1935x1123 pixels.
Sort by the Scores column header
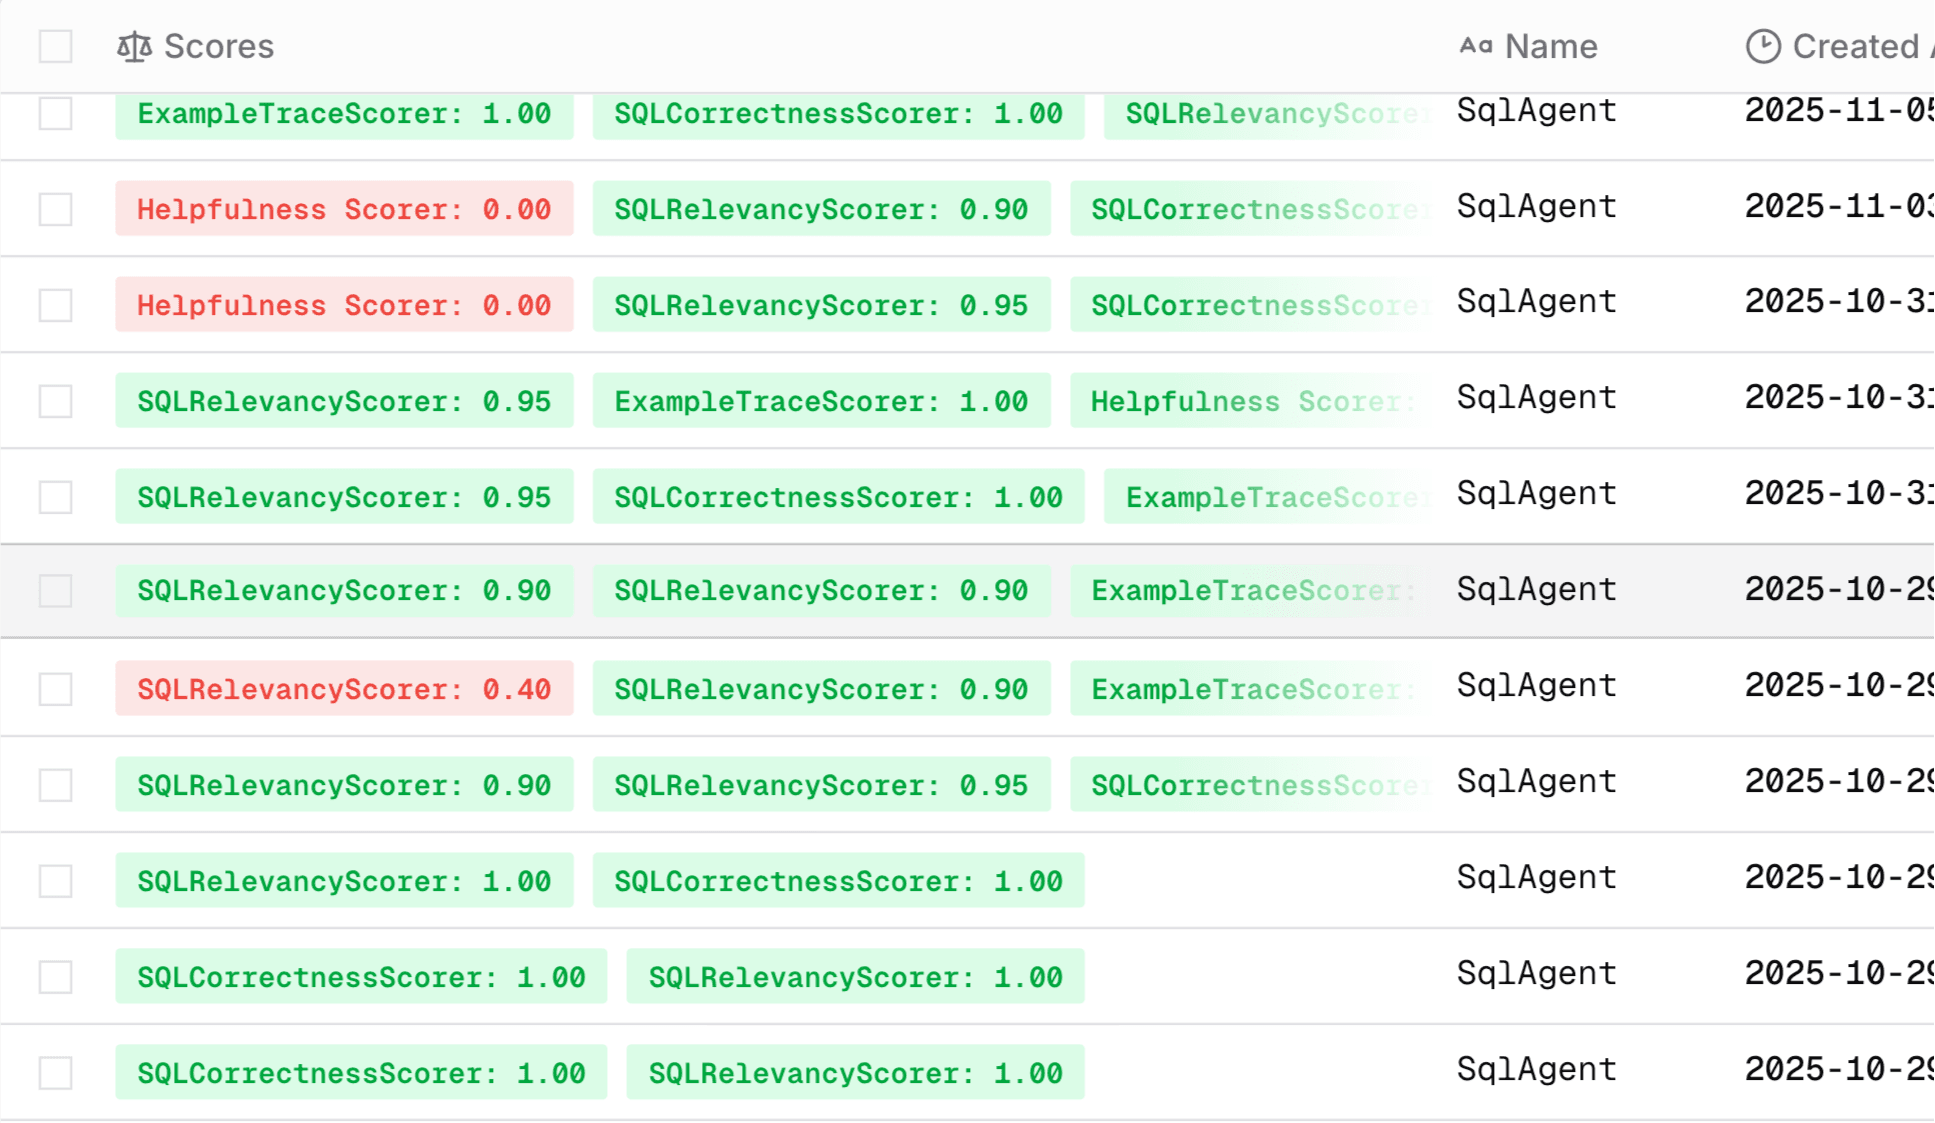218,47
